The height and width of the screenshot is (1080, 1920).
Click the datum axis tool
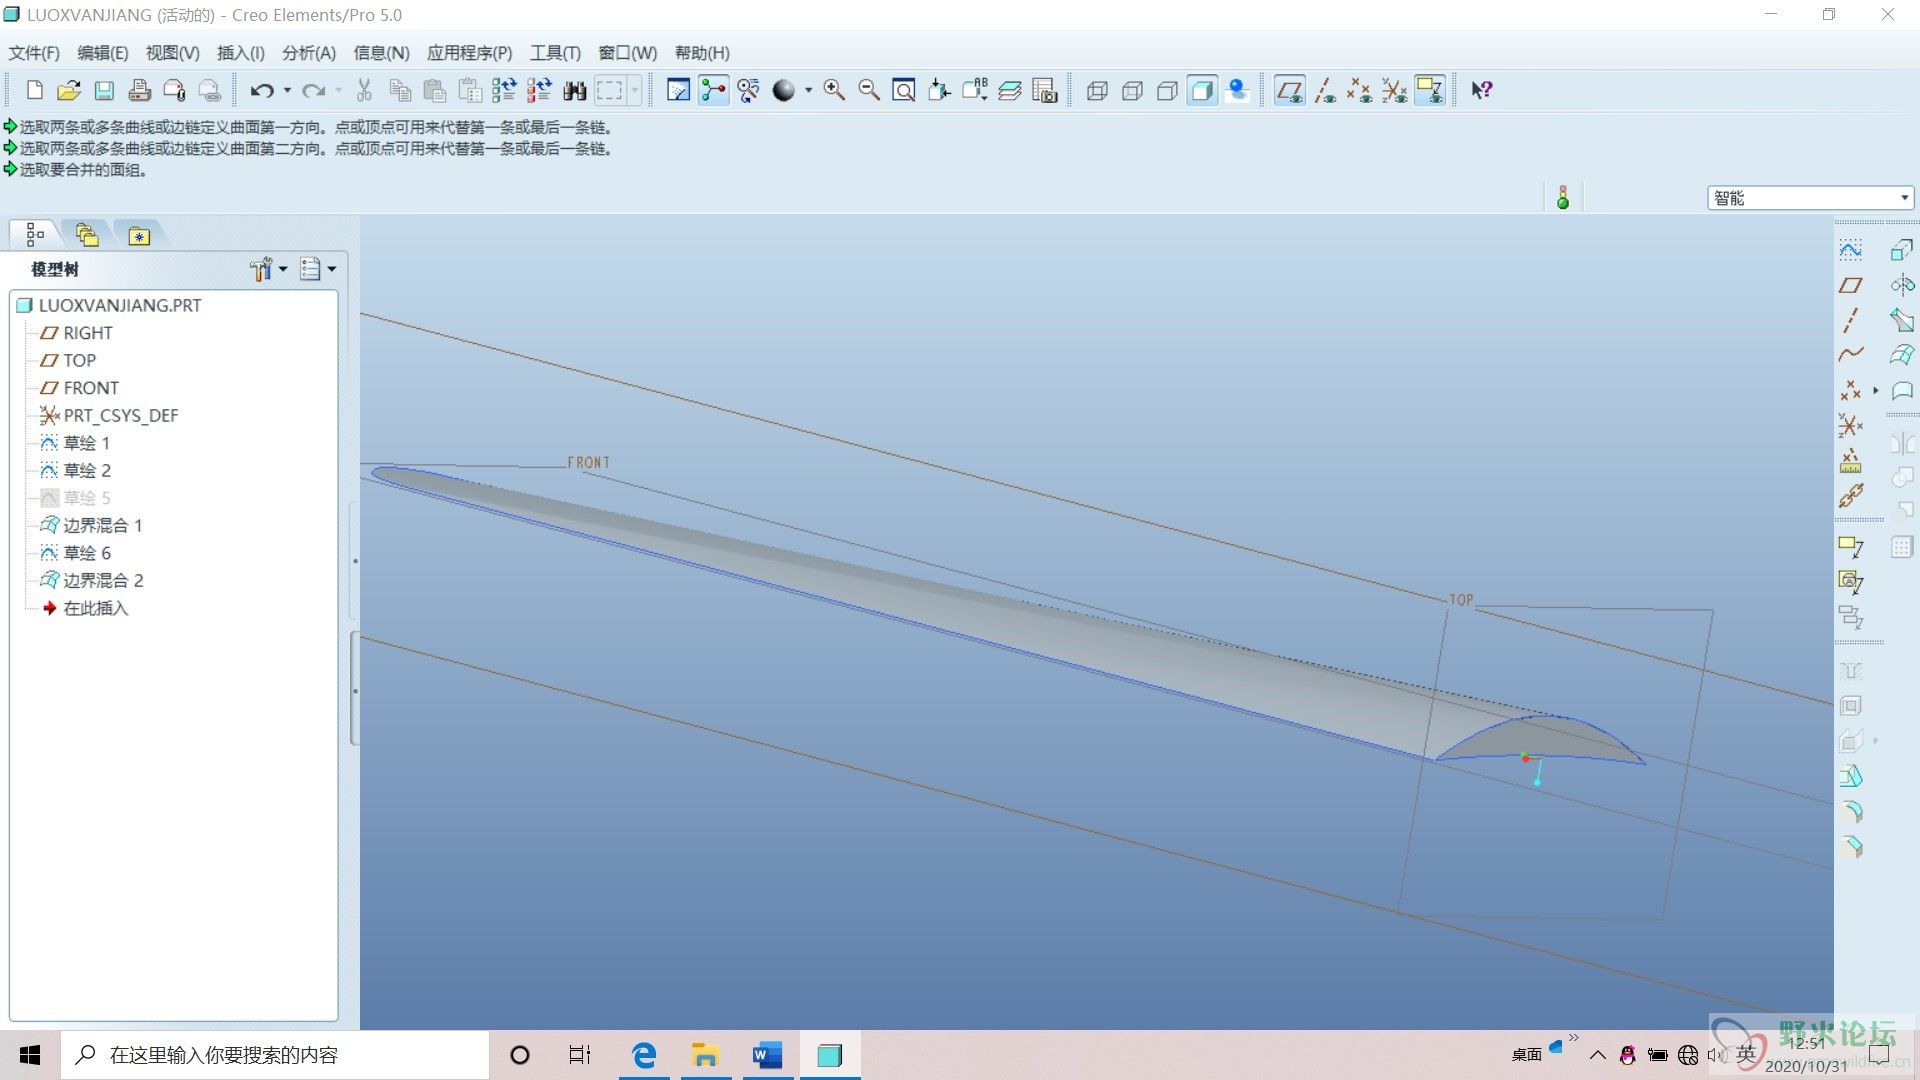tap(1851, 320)
